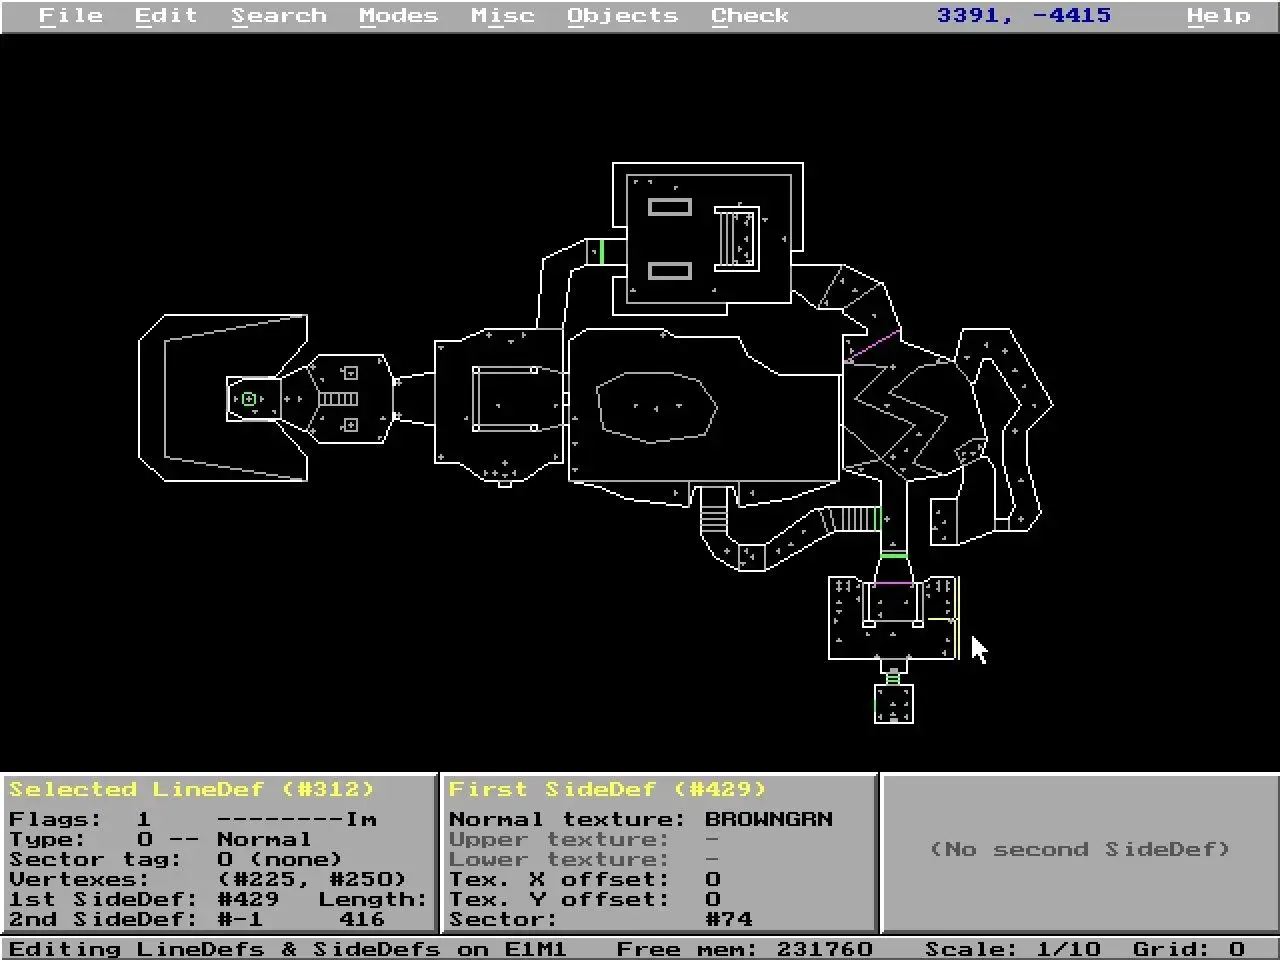The image size is (1280, 960).
Task: Expand the Modes menu
Action: tap(398, 16)
